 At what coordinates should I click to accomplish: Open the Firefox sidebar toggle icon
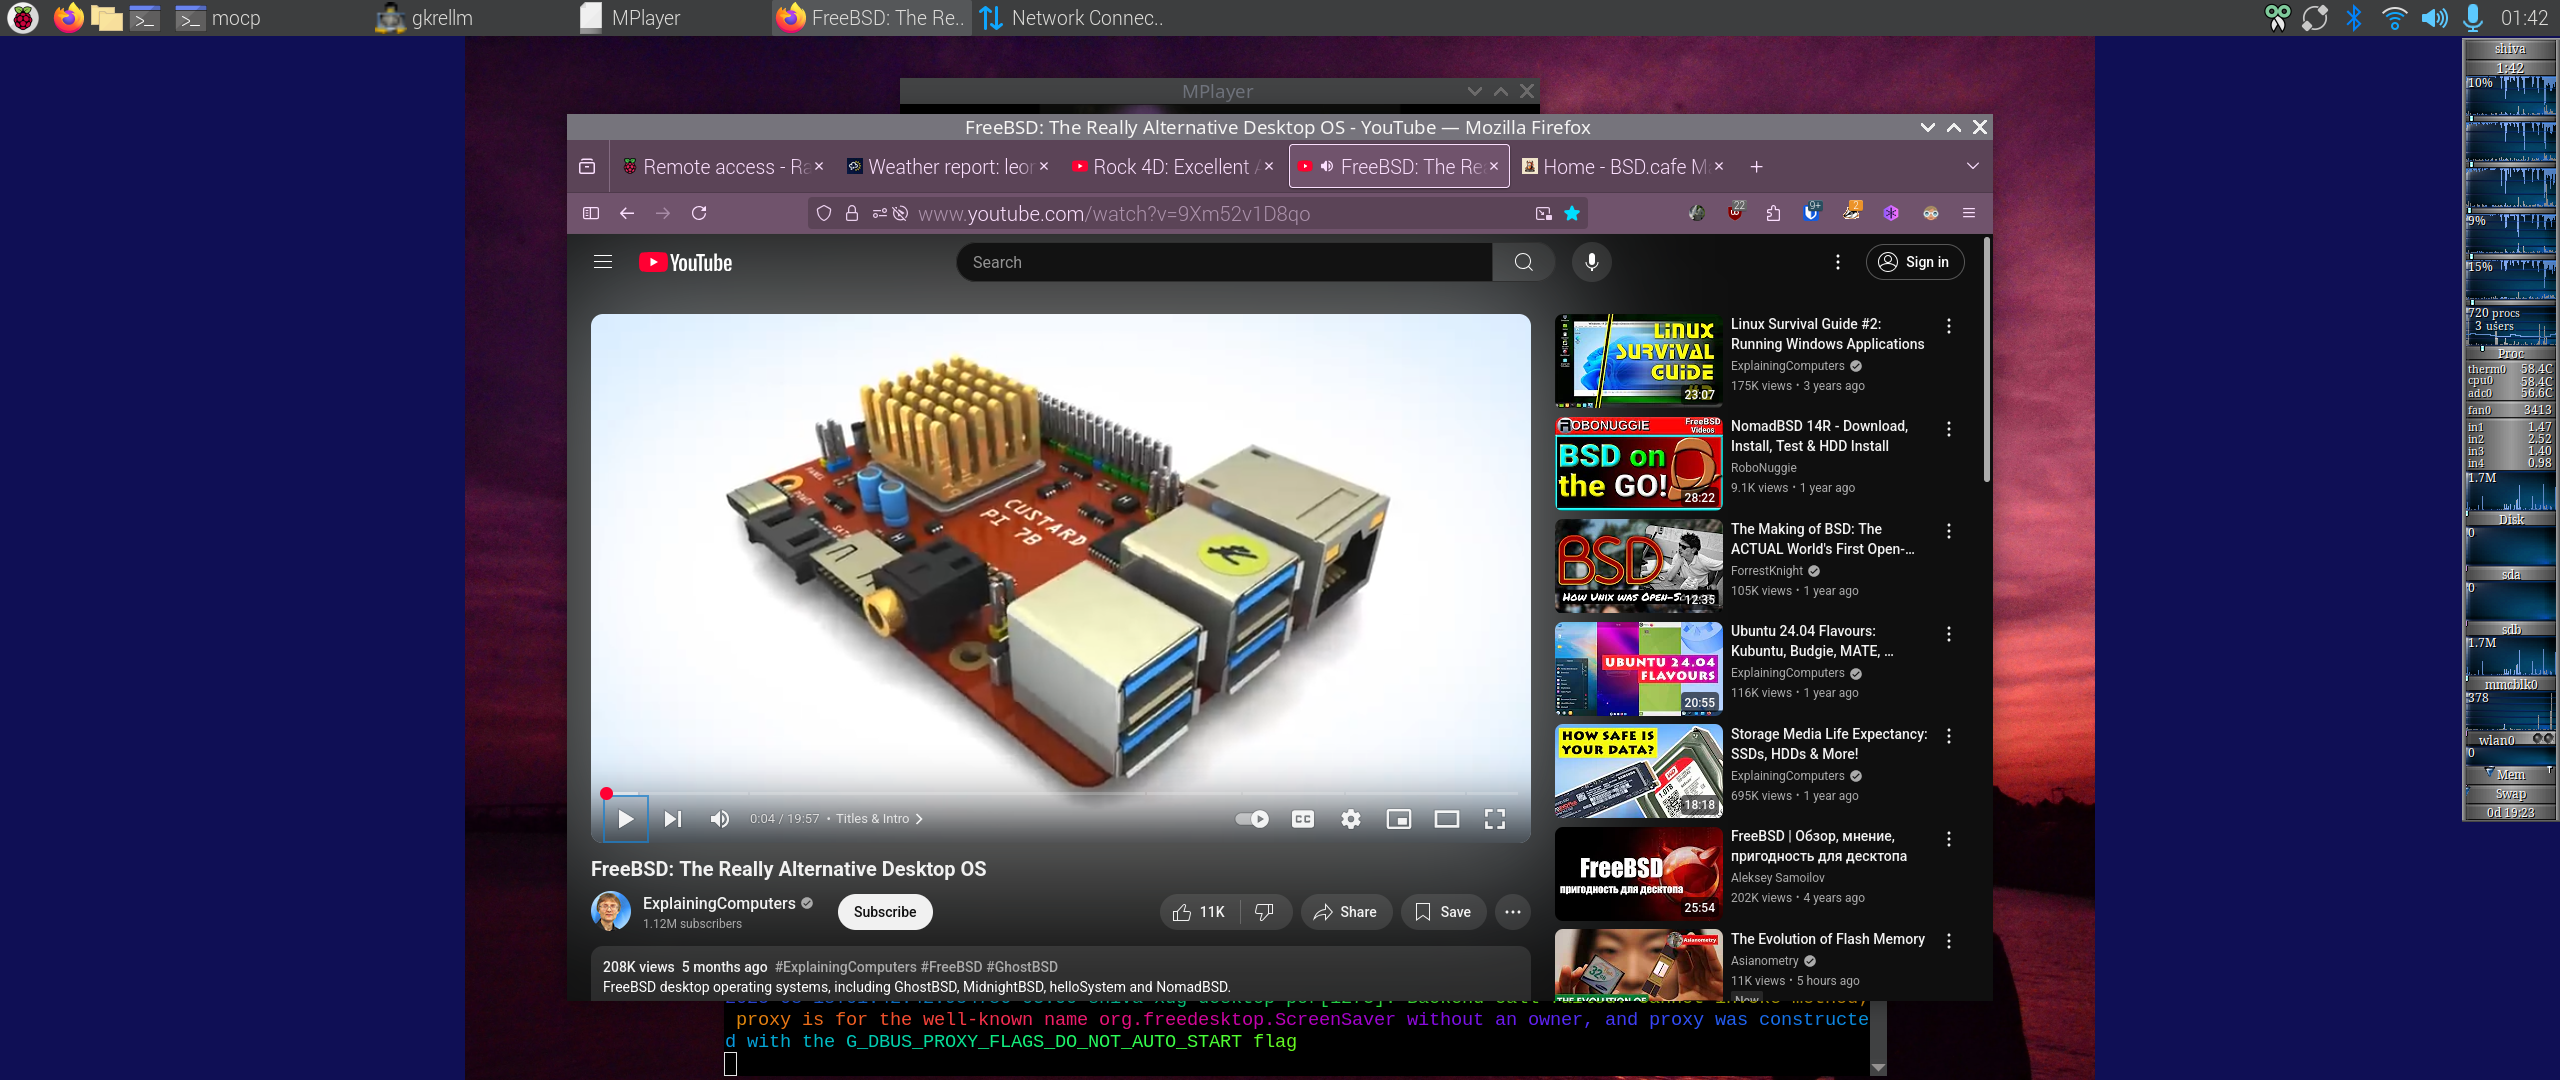[591, 213]
